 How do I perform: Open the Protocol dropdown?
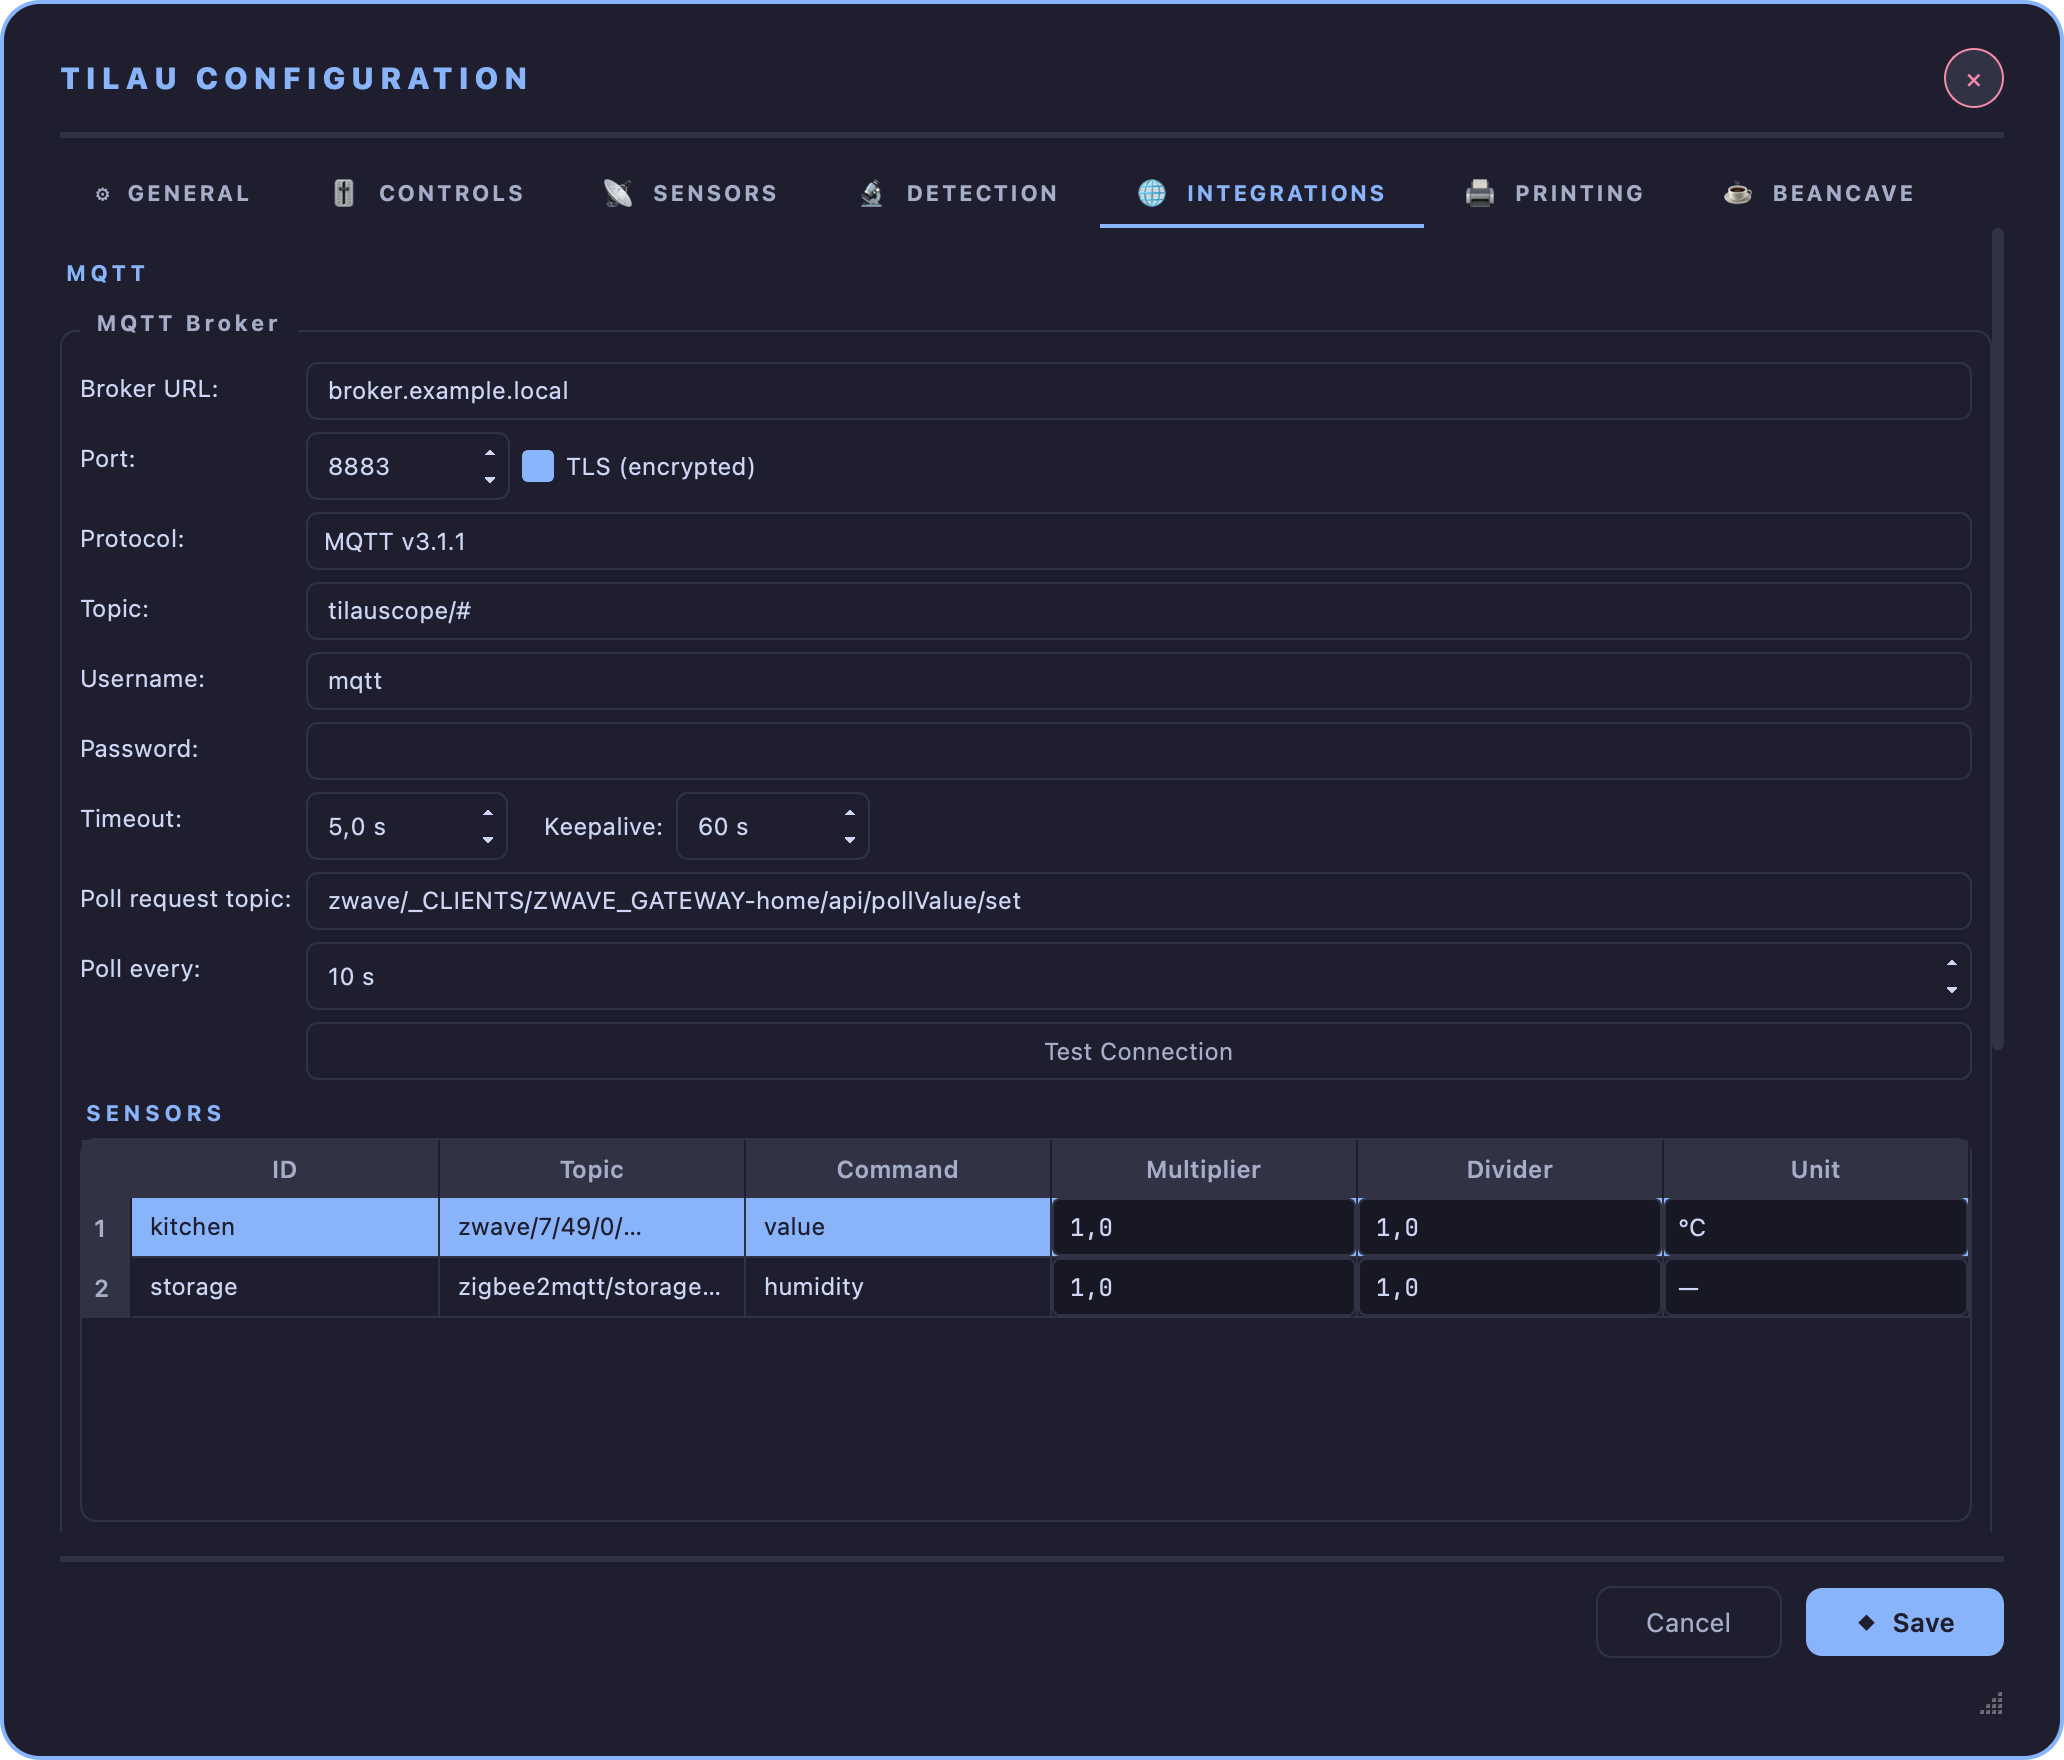(x=1138, y=541)
